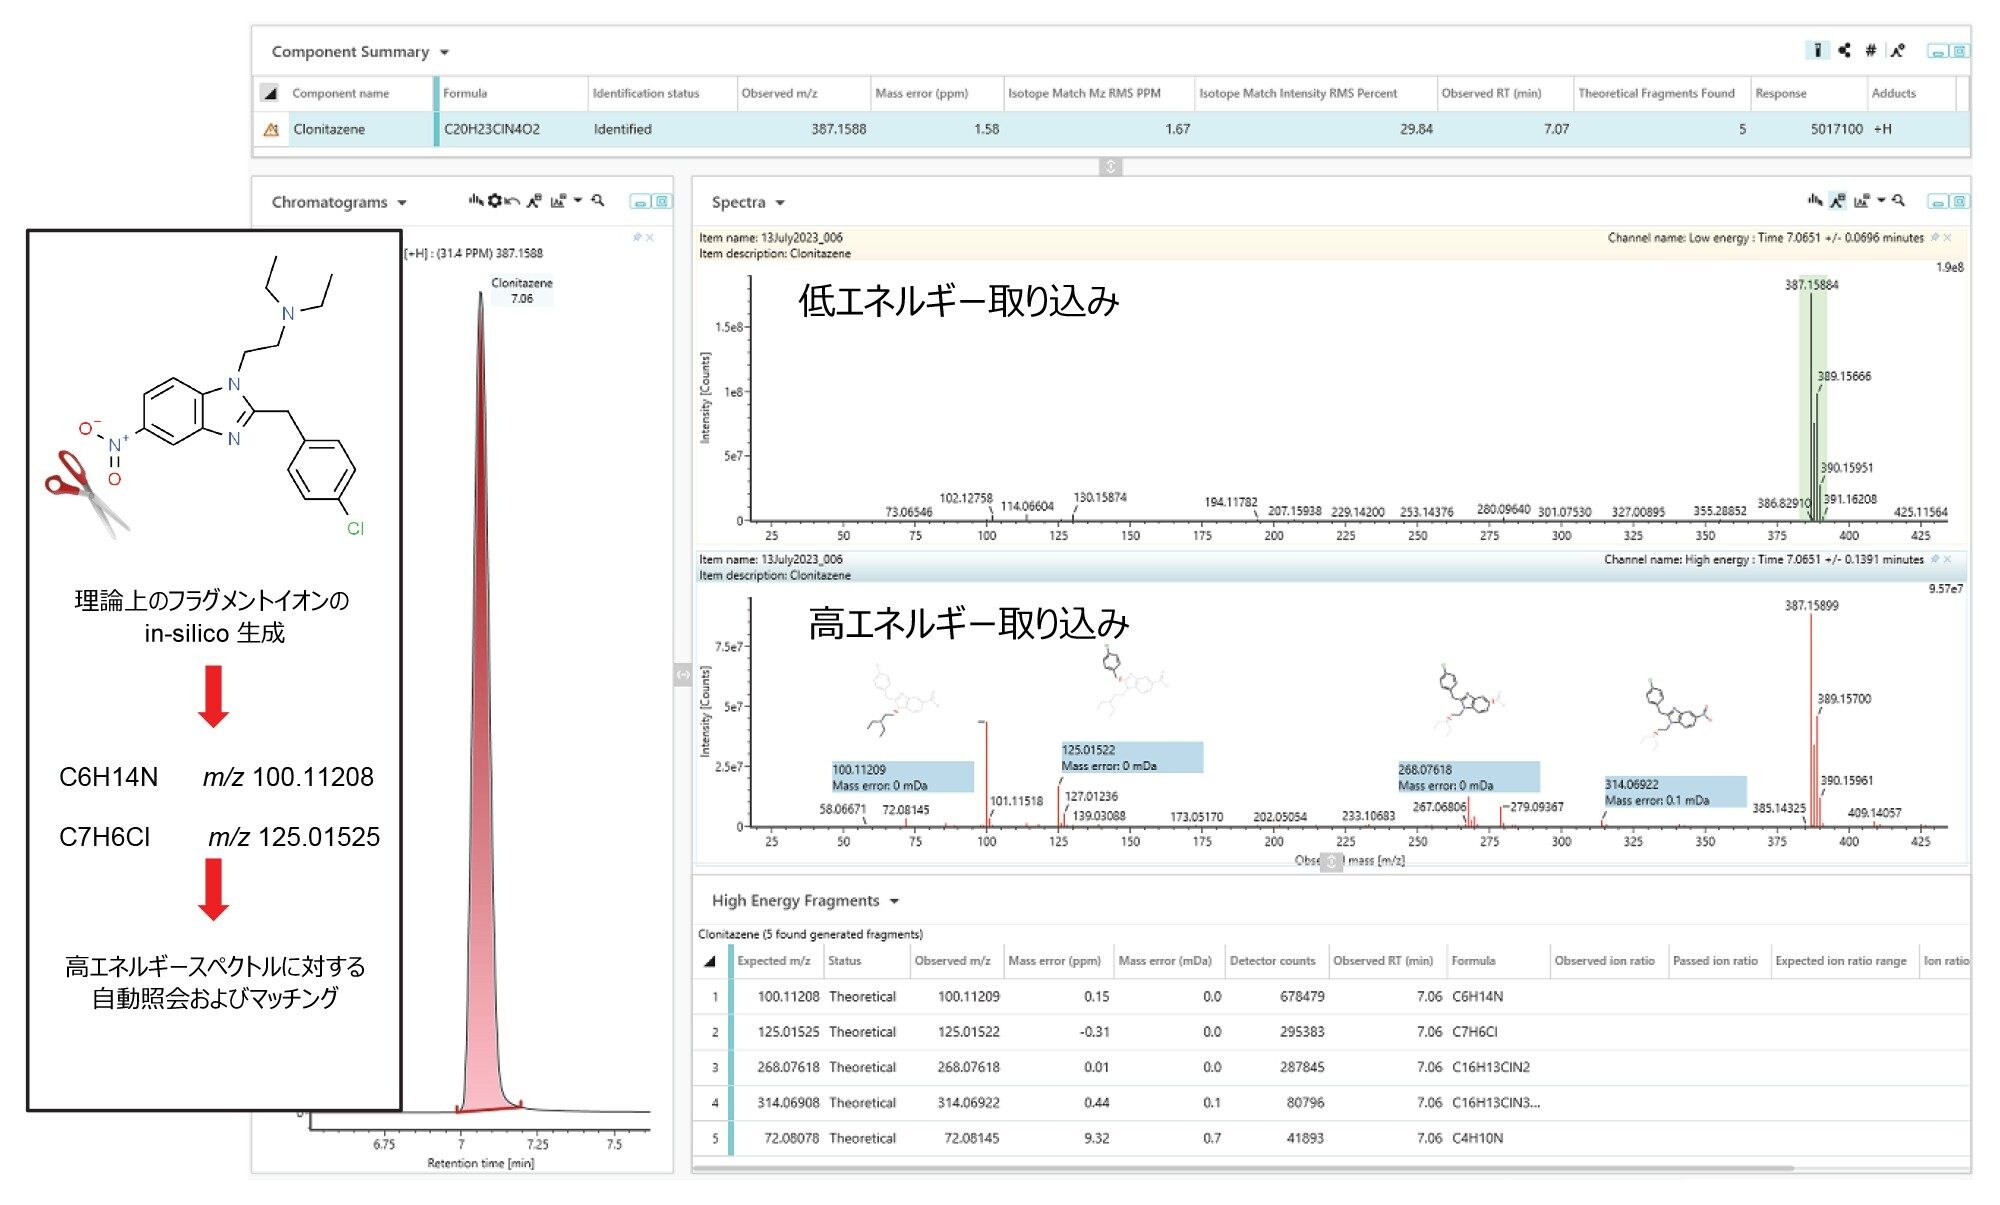Maximize the Component Summary panel
The image size is (2000, 1205).
pyautogui.click(x=1959, y=51)
